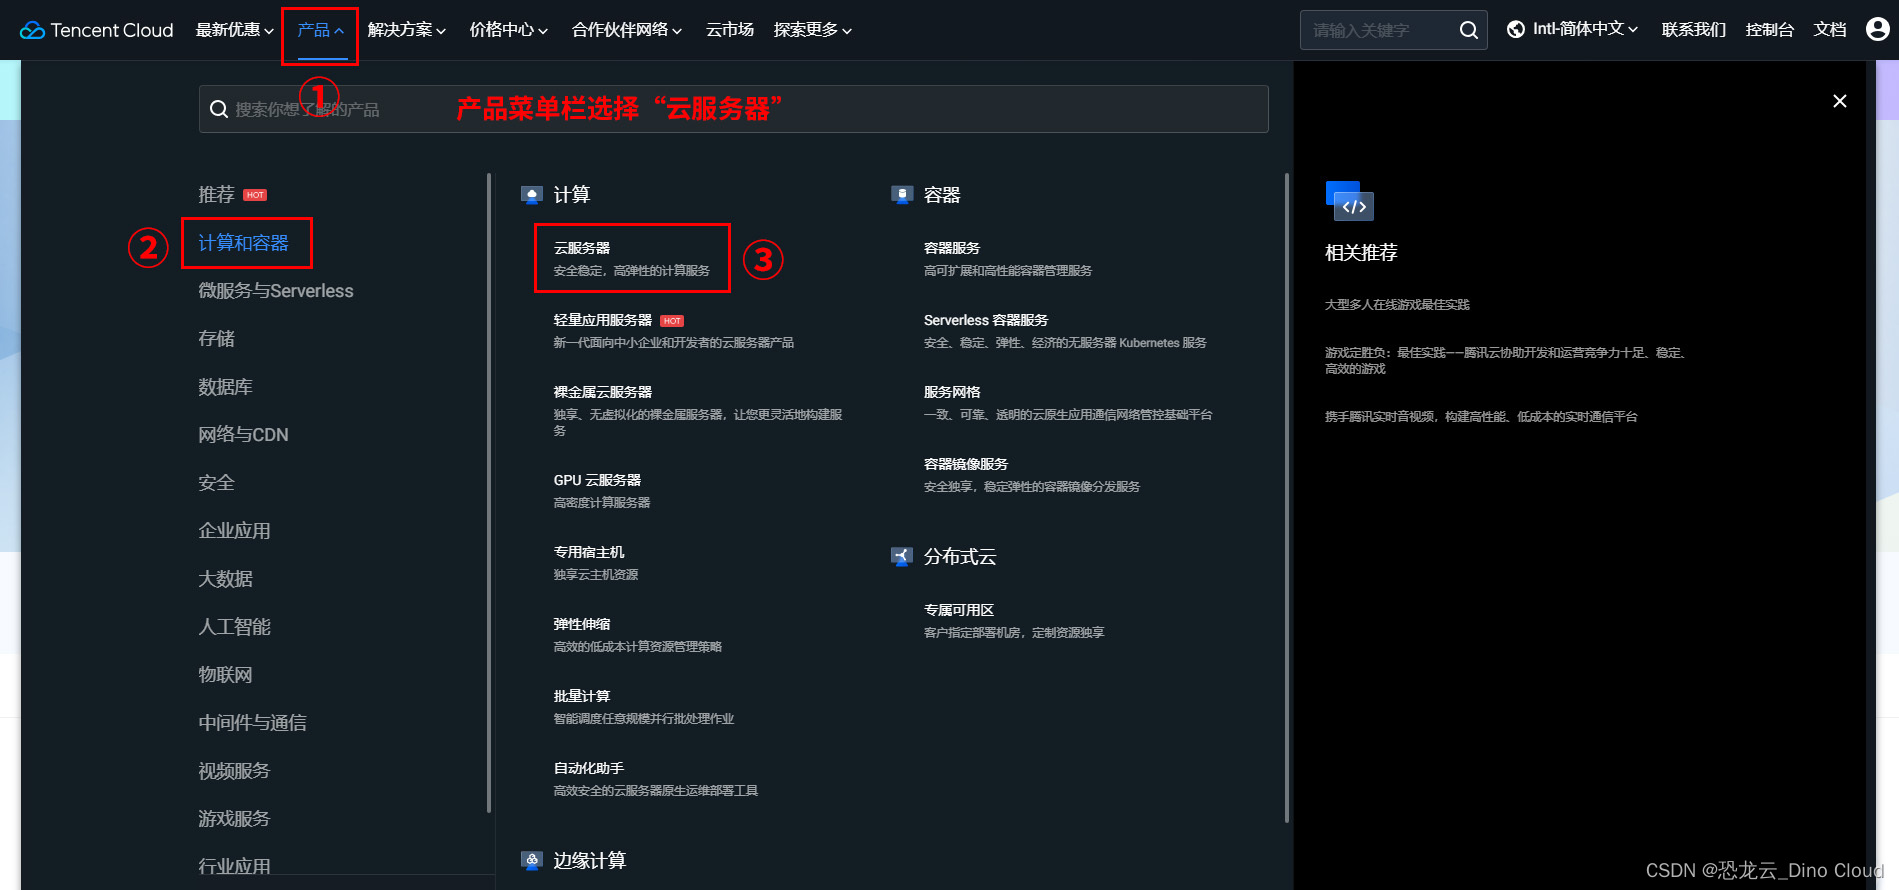Open the 专用宿主机 product
This screenshot has width=1899, height=890.
tap(589, 552)
